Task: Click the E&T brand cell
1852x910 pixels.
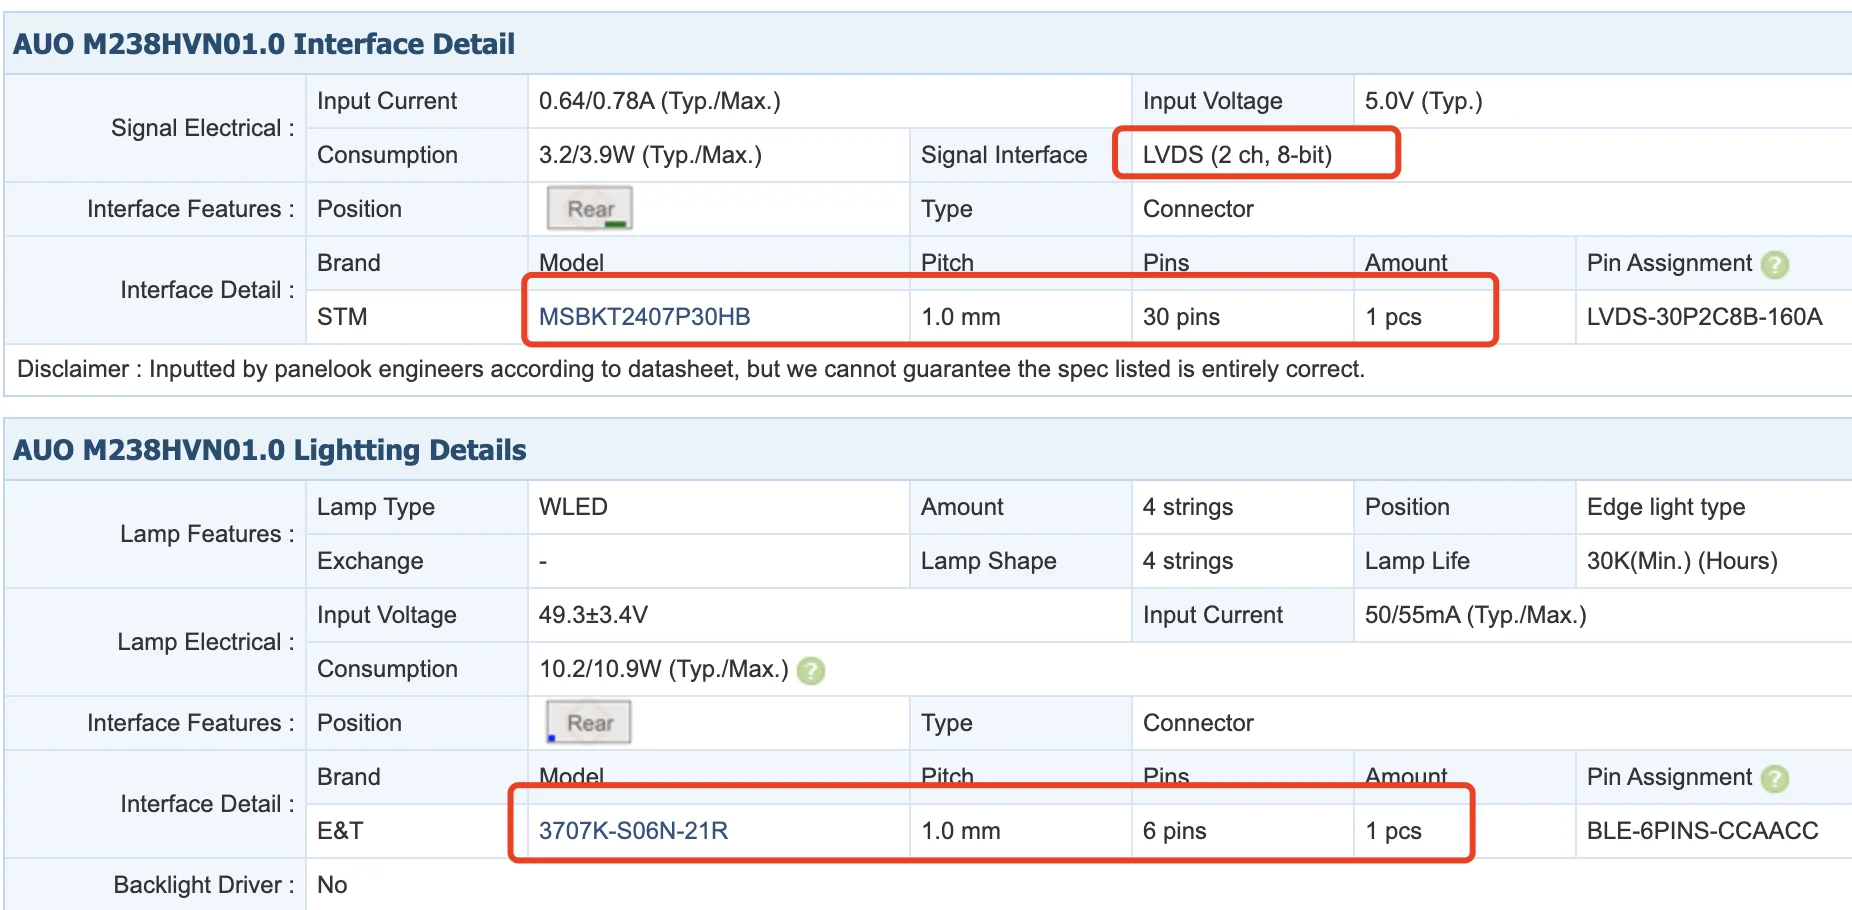Action: [340, 831]
